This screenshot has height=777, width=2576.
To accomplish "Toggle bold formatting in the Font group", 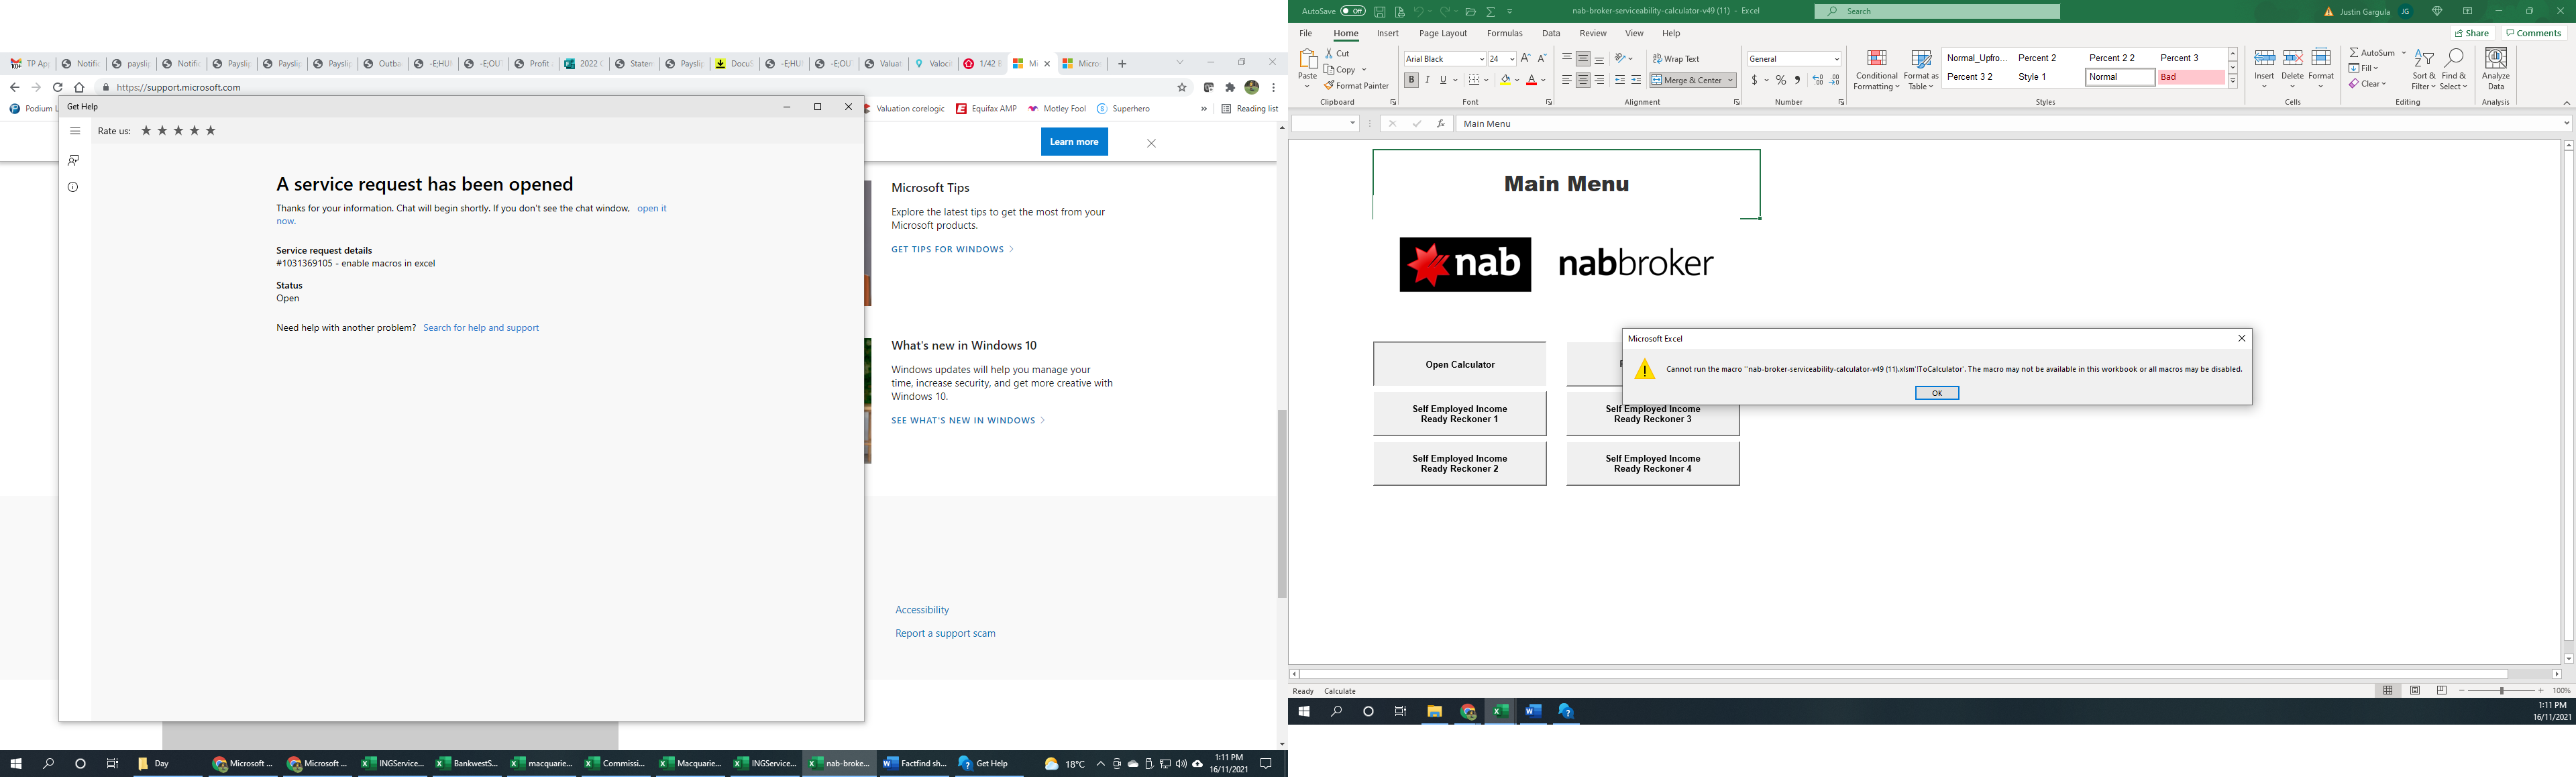I will pyautogui.click(x=1412, y=80).
